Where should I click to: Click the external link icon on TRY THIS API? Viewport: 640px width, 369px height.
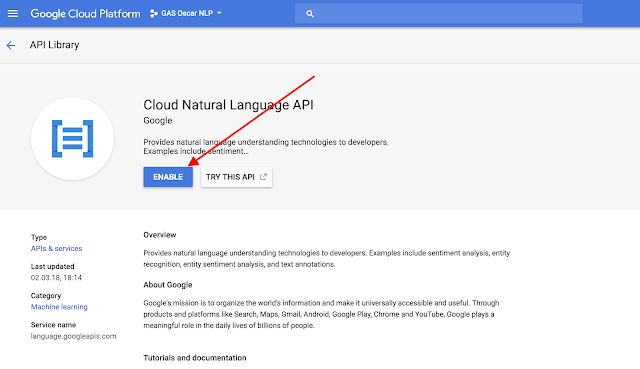point(263,177)
